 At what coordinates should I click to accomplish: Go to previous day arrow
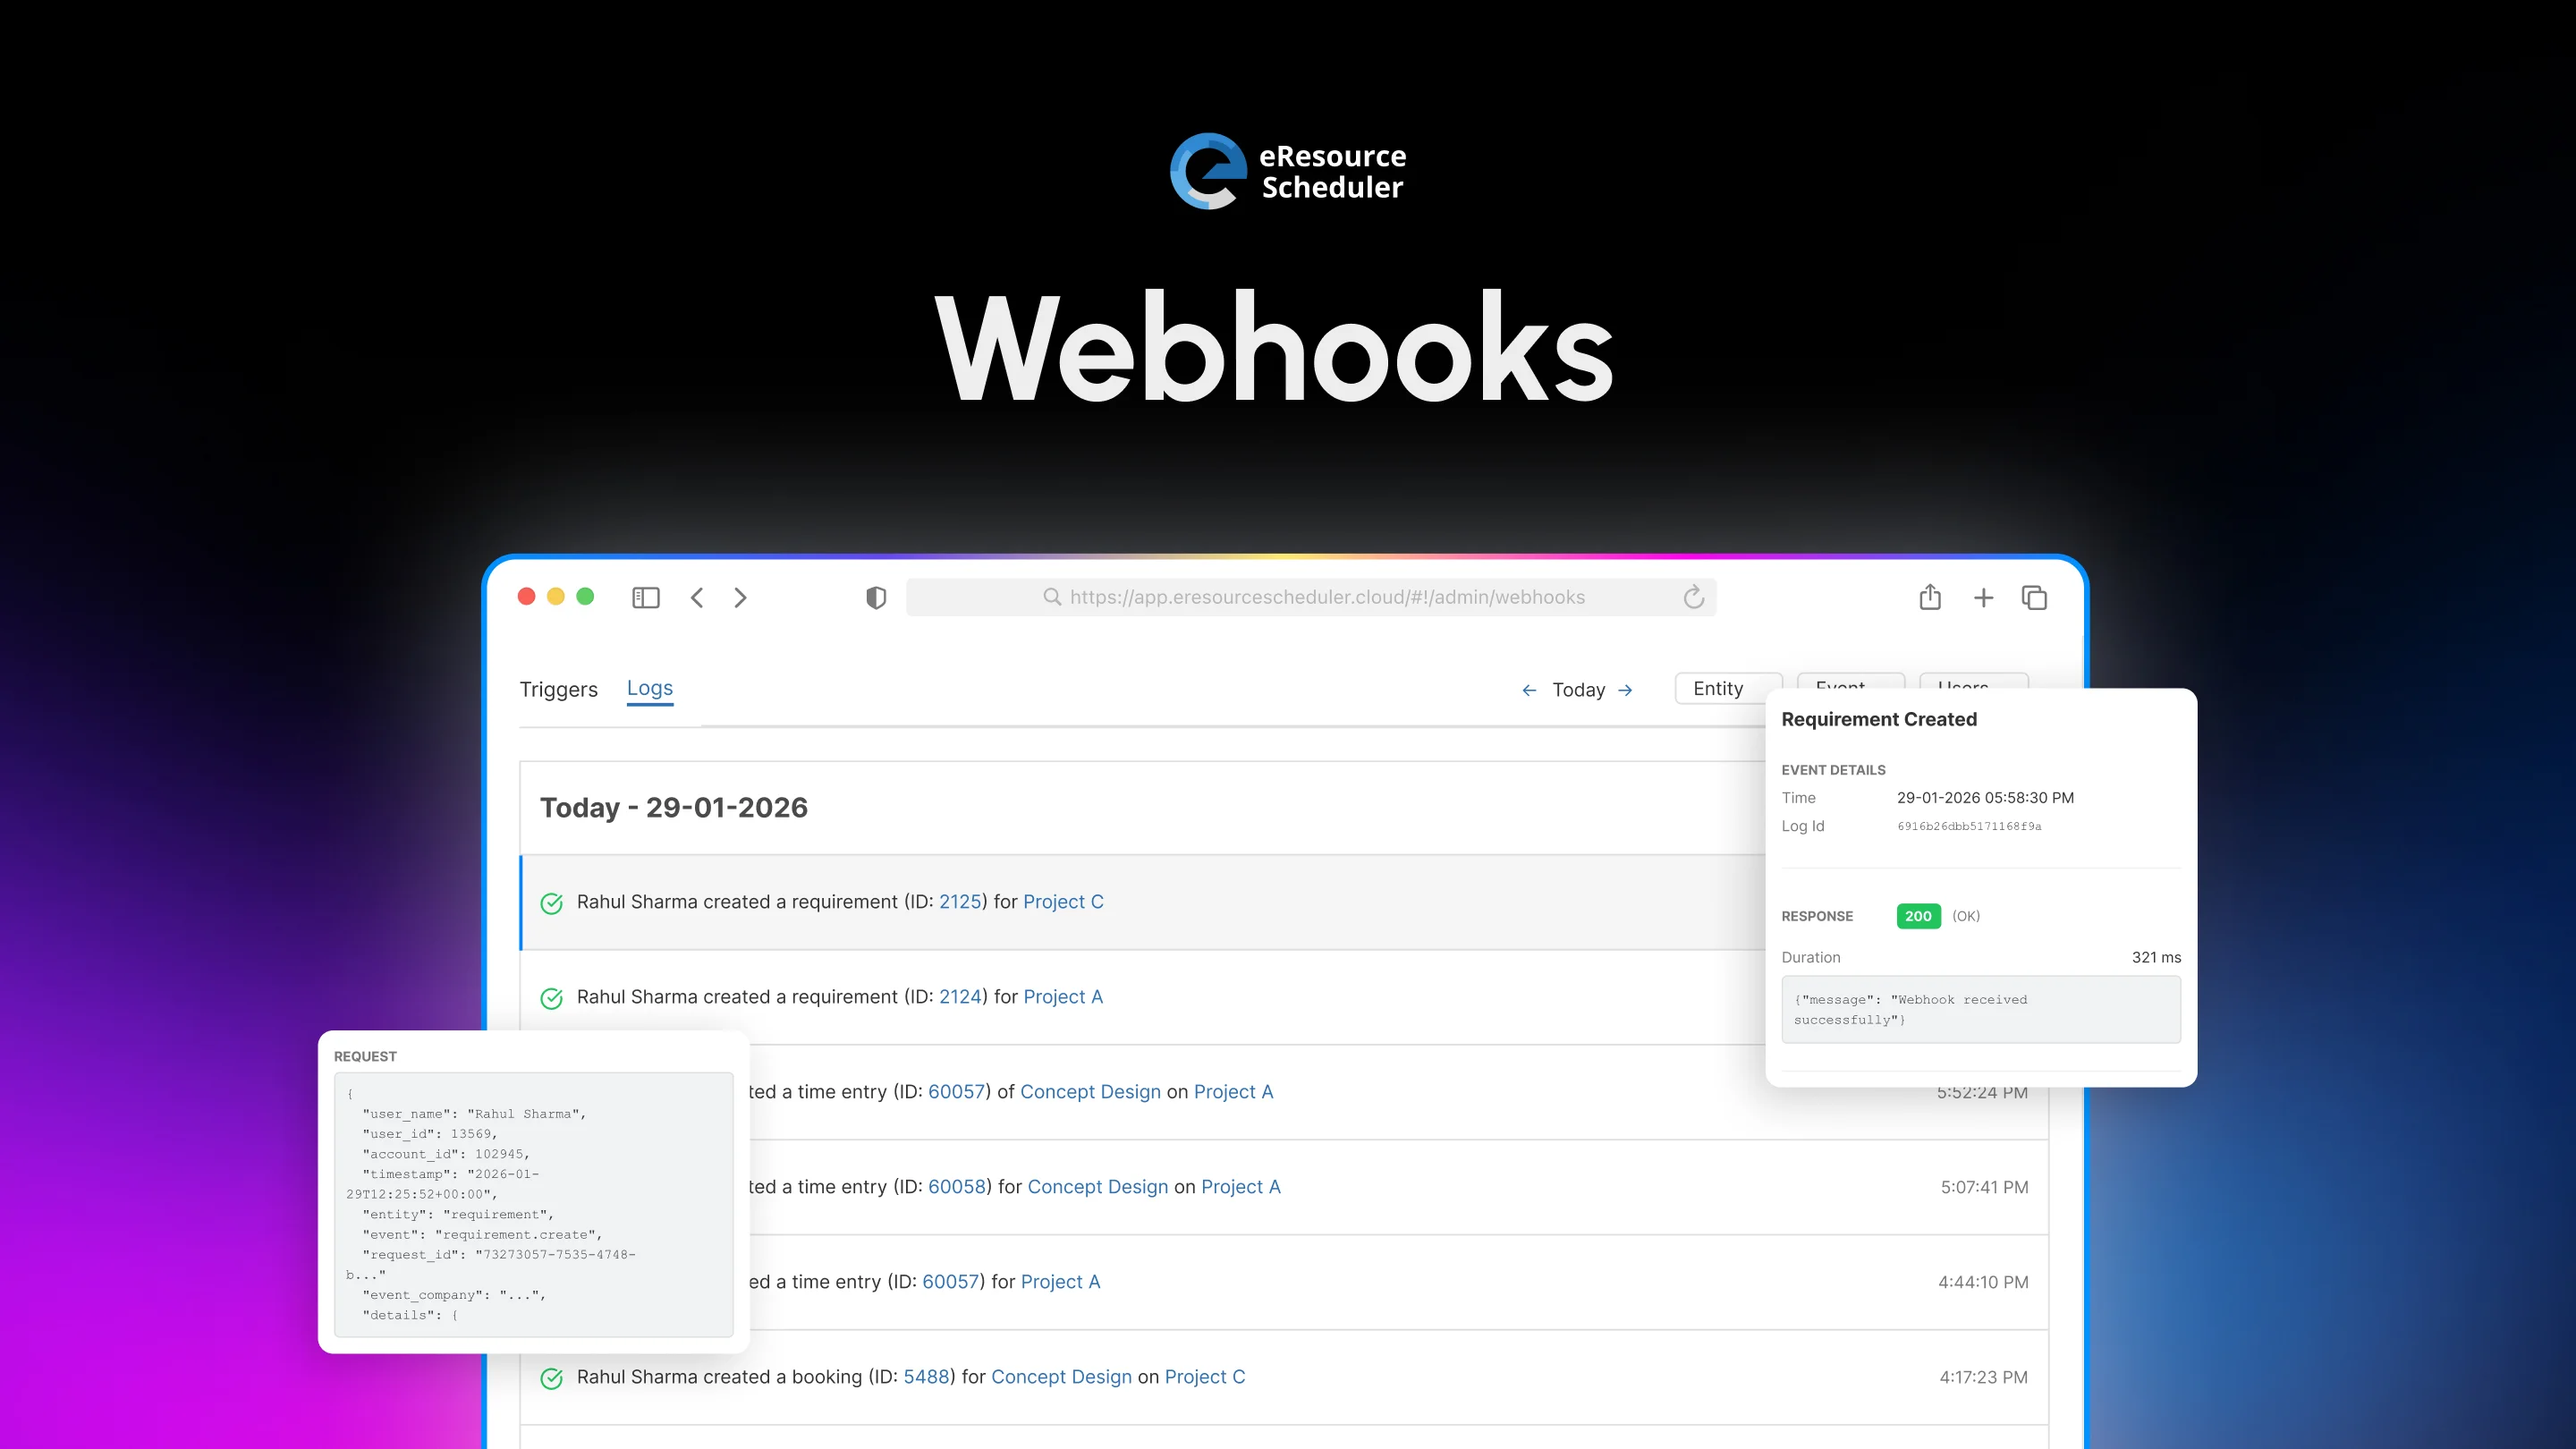1529,690
